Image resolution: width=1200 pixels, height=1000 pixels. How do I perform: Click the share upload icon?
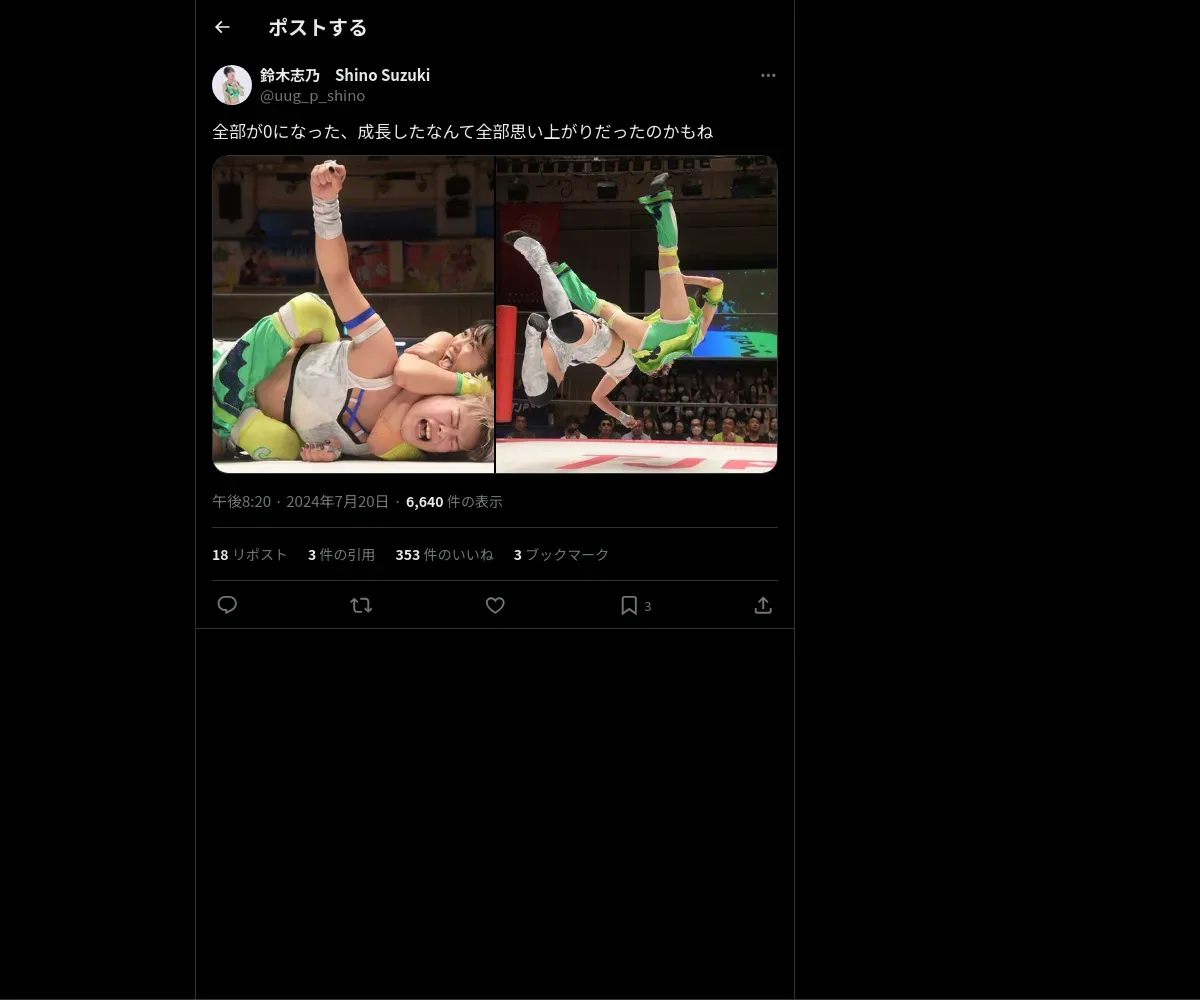pyautogui.click(x=763, y=605)
